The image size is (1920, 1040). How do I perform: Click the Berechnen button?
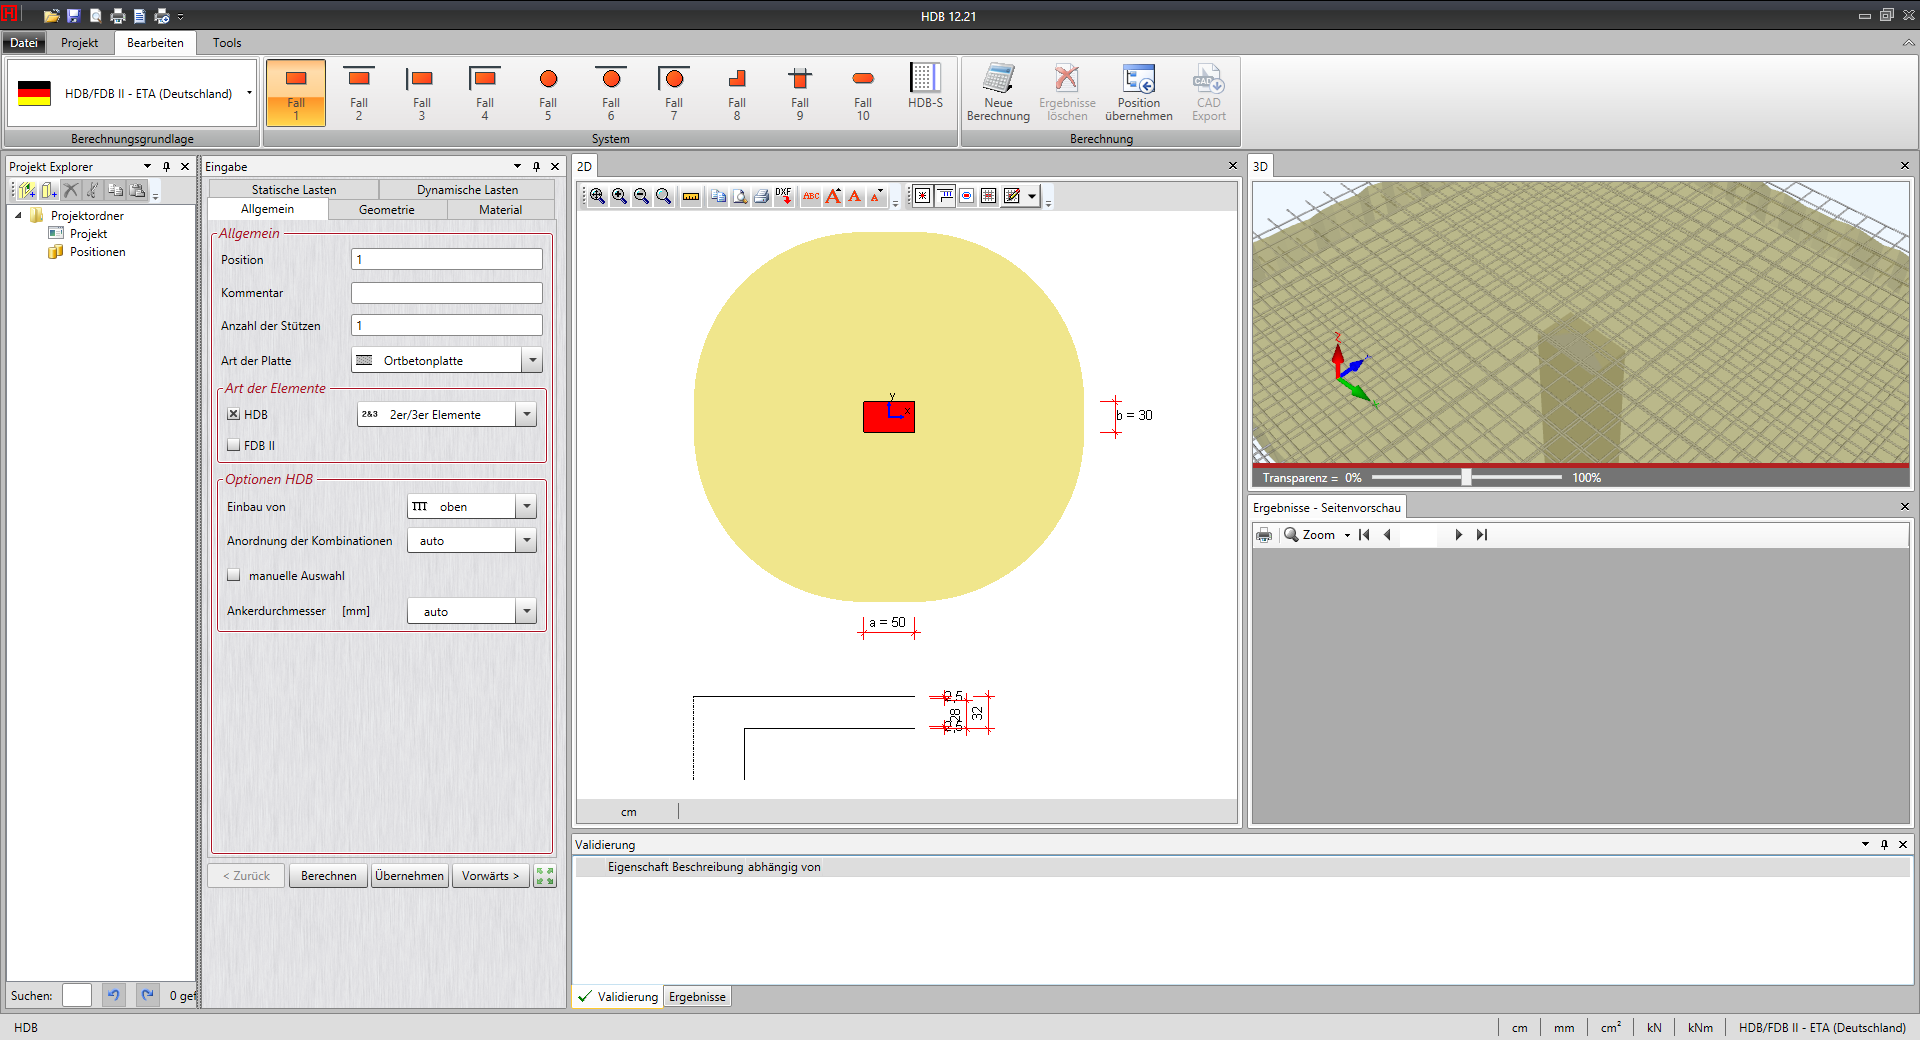[328, 876]
